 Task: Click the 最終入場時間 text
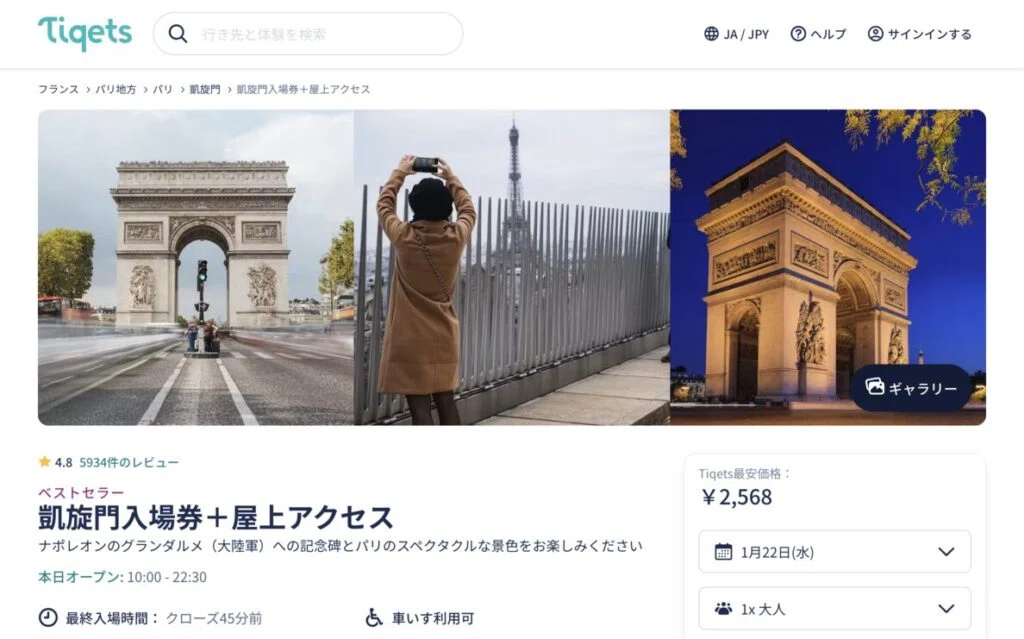[112, 618]
